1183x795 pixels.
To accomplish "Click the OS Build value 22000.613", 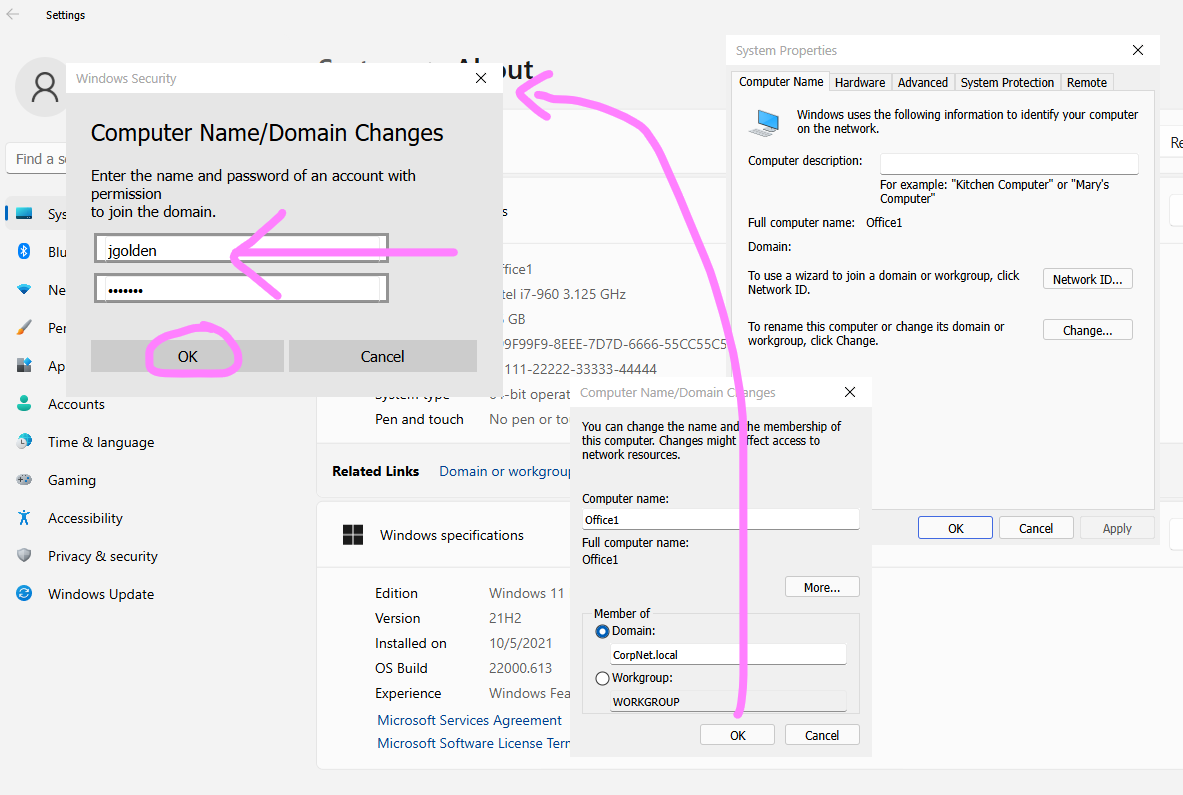I will point(520,668).
